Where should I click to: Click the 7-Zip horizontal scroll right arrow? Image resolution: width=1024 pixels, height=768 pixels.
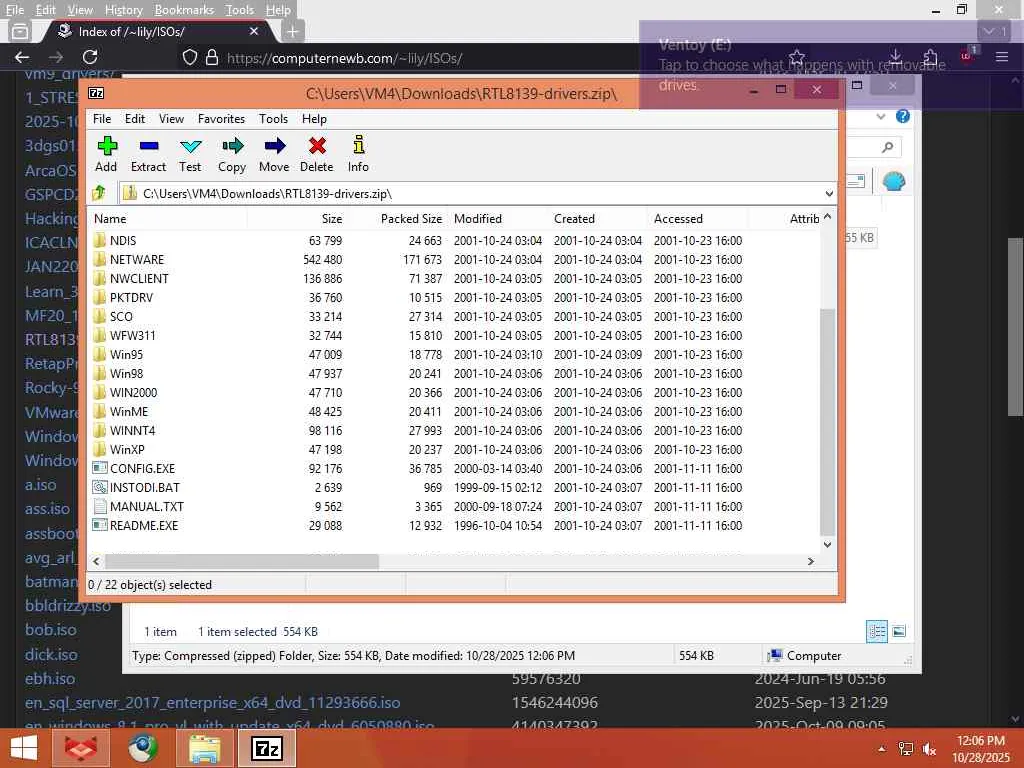click(x=810, y=561)
